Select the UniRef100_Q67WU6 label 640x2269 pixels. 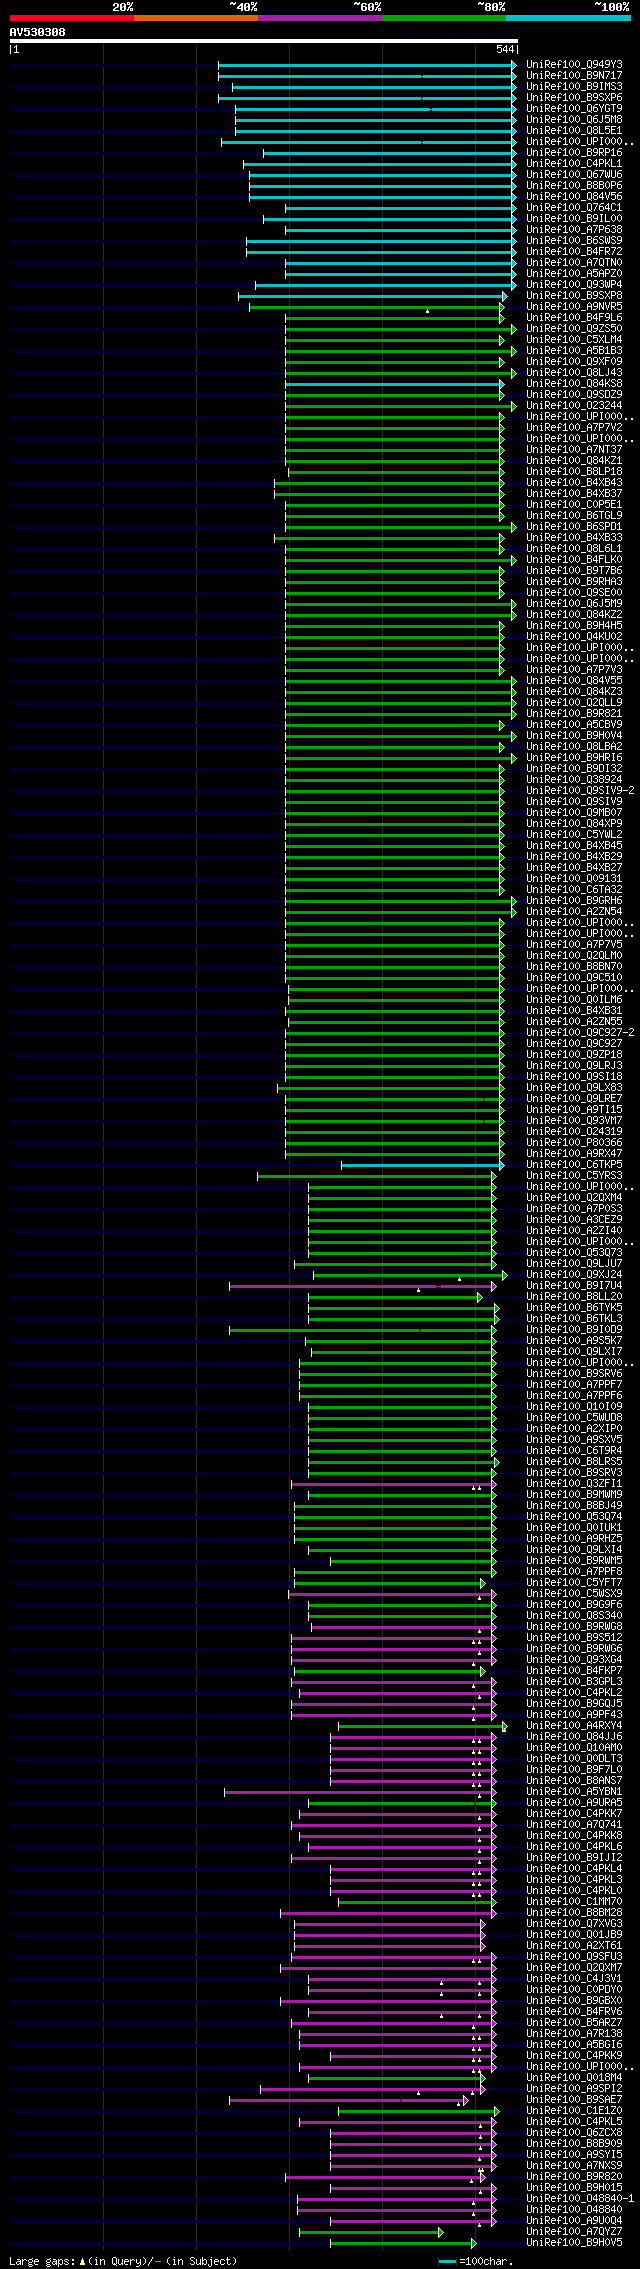[574, 174]
